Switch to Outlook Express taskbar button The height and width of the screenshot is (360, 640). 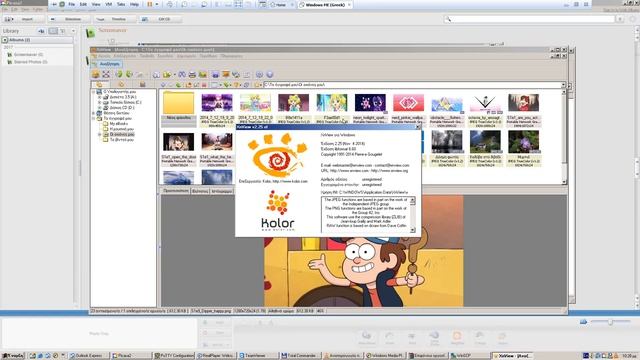click(x=88, y=356)
